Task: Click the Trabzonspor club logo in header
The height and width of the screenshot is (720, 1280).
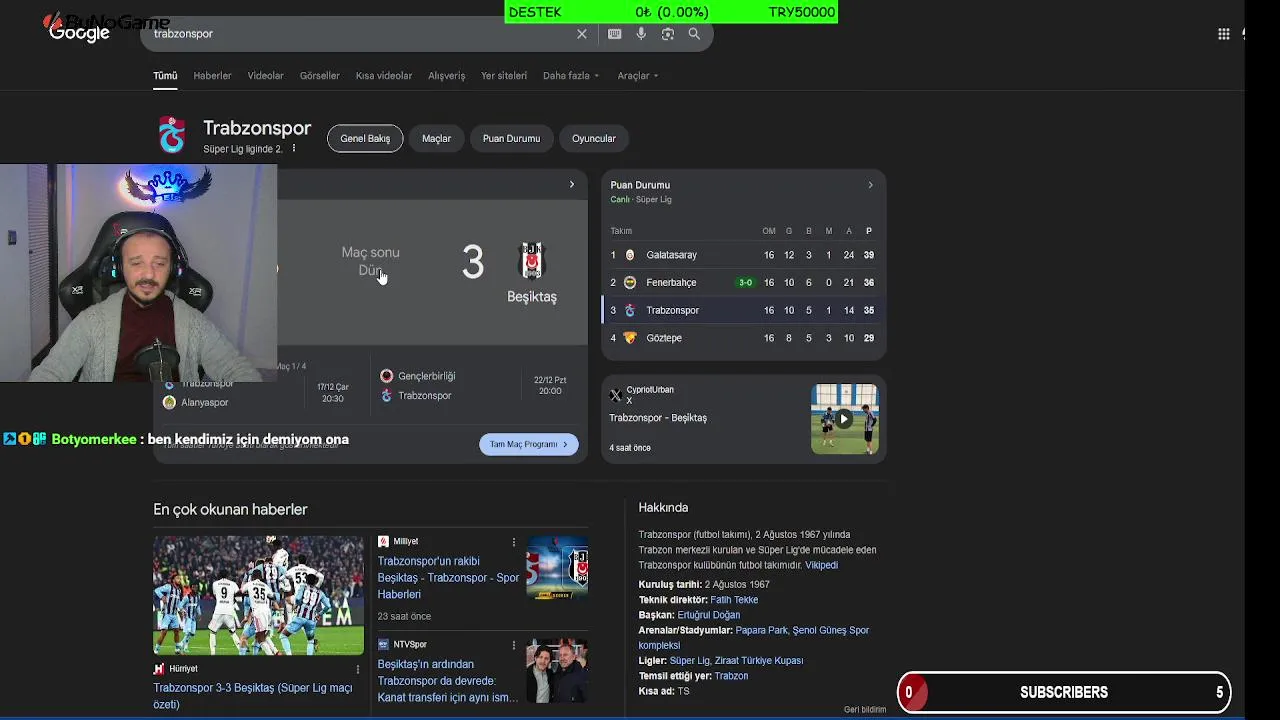Action: coord(172,135)
